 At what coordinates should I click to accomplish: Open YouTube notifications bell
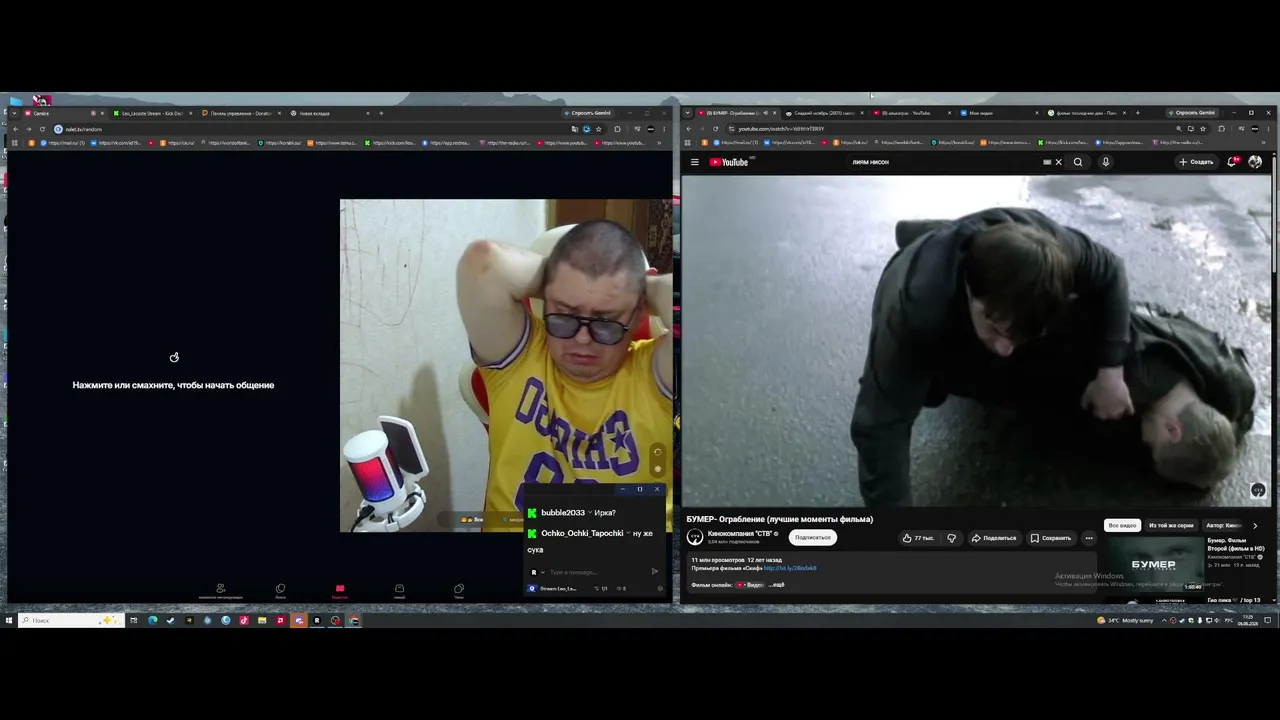pyautogui.click(x=1233, y=162)
